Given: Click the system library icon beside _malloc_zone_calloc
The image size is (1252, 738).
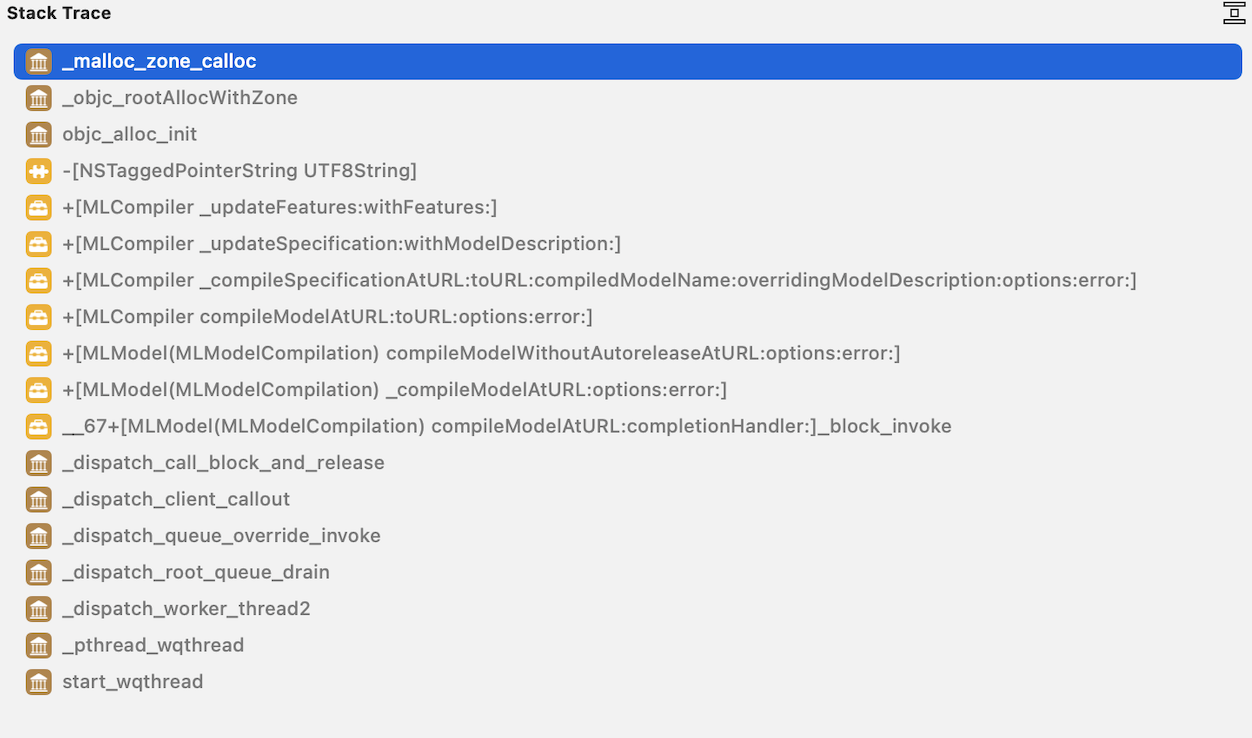Looking at the screenshot, I should coord(38,61).
